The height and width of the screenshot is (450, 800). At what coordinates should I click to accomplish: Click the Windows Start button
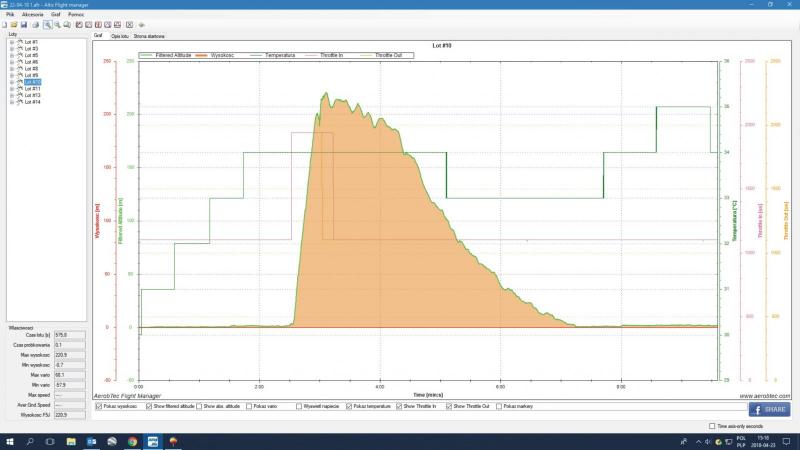pyautogui.click(x=9, y=440)
